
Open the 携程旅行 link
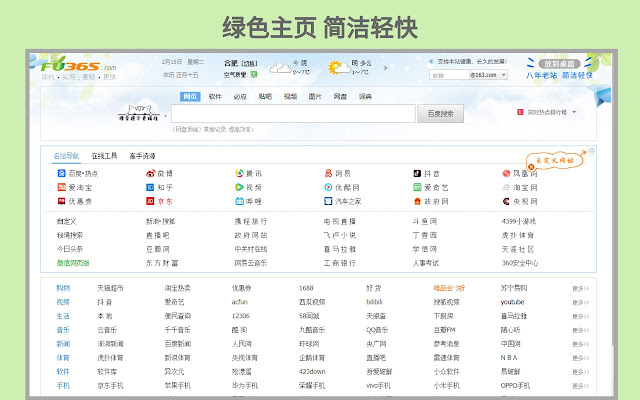tap(251, 222)
